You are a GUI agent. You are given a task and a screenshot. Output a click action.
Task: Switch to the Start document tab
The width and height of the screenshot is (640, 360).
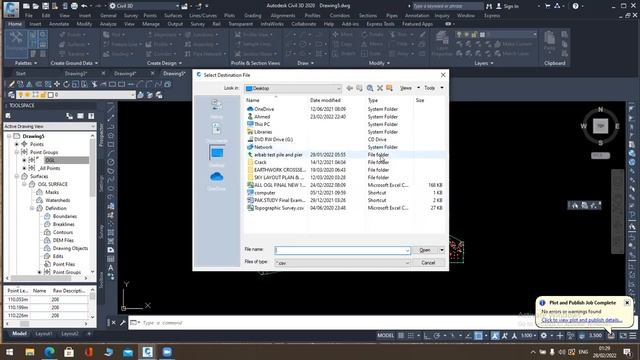(20, 73)
